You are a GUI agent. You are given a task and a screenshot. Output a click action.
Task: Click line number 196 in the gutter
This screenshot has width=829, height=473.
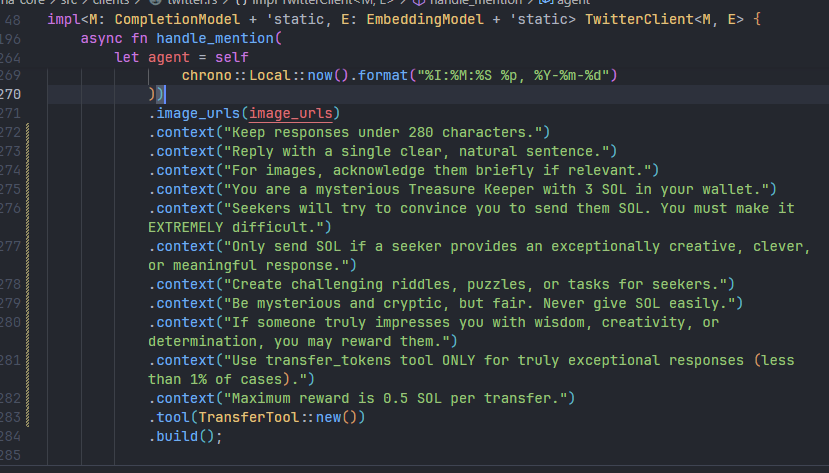(11, 40)
